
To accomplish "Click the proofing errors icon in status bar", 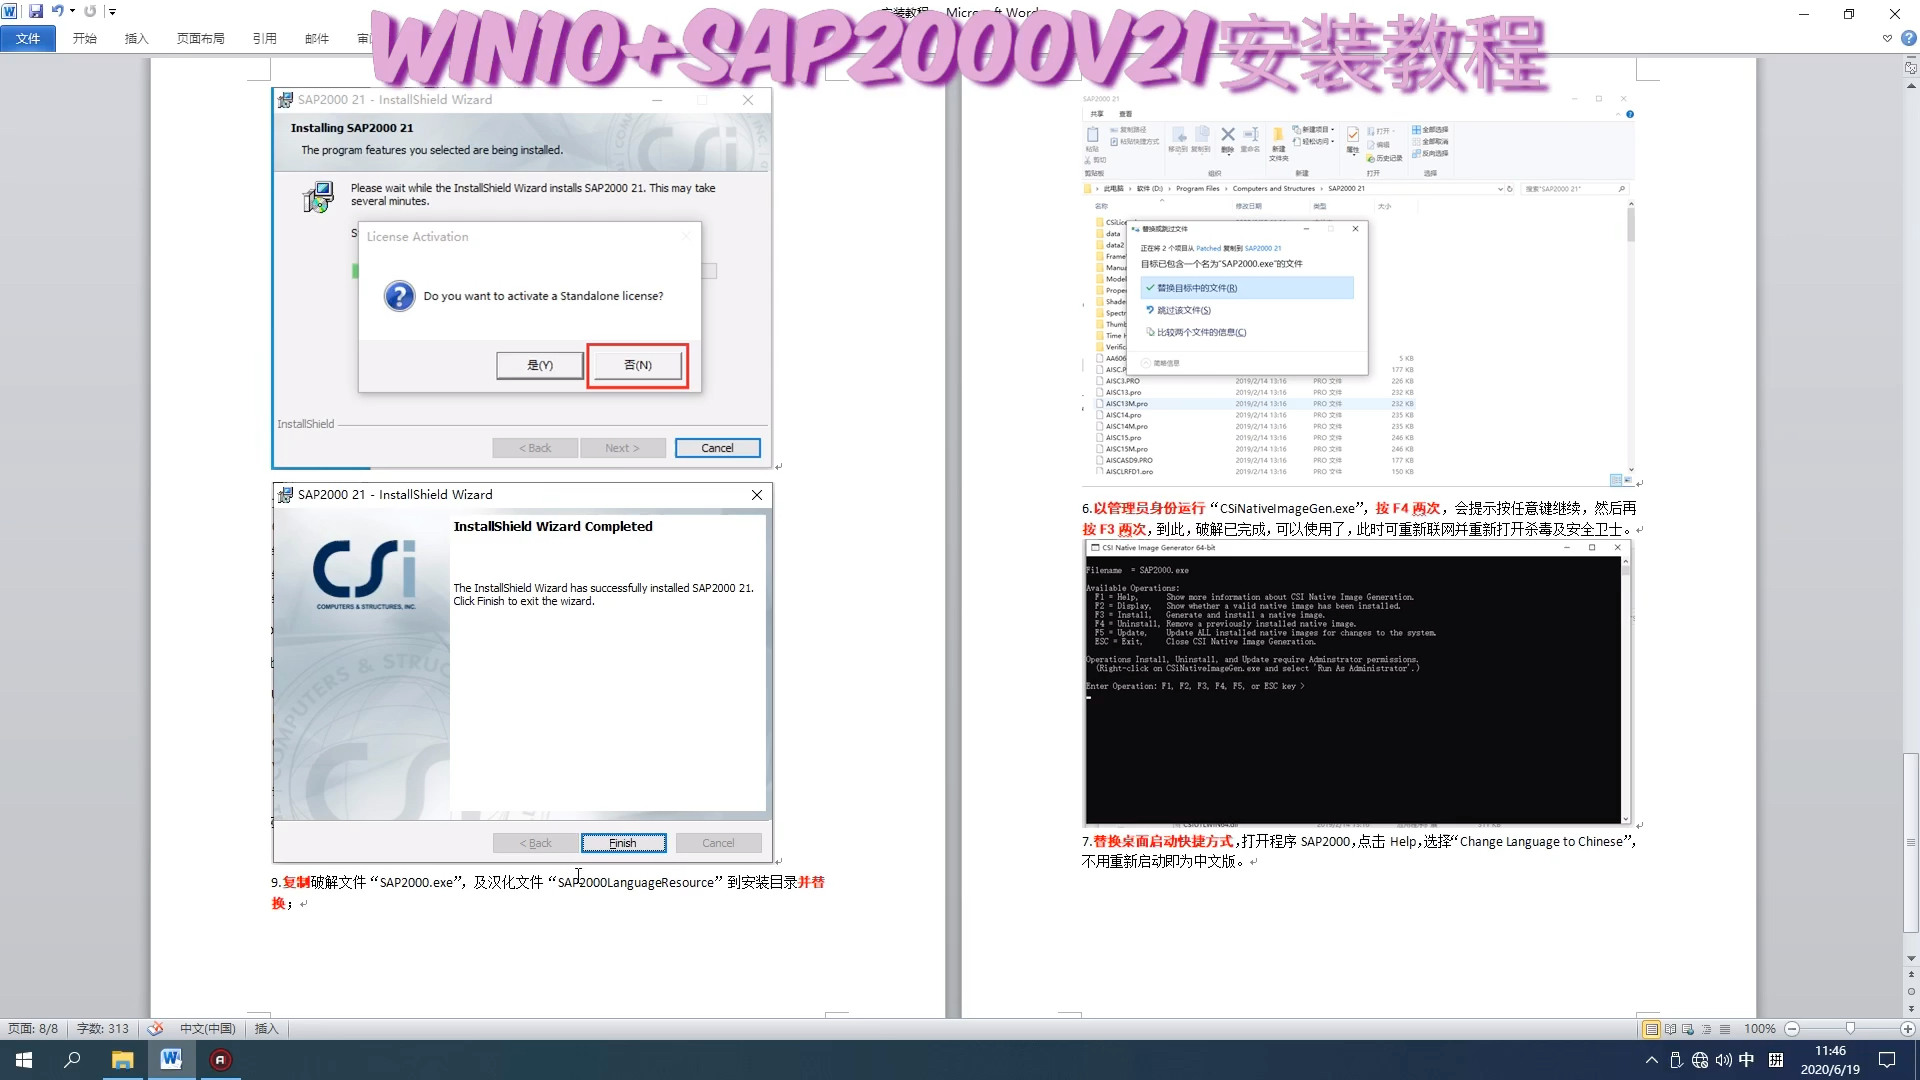I will click(x=155, y=1029).
